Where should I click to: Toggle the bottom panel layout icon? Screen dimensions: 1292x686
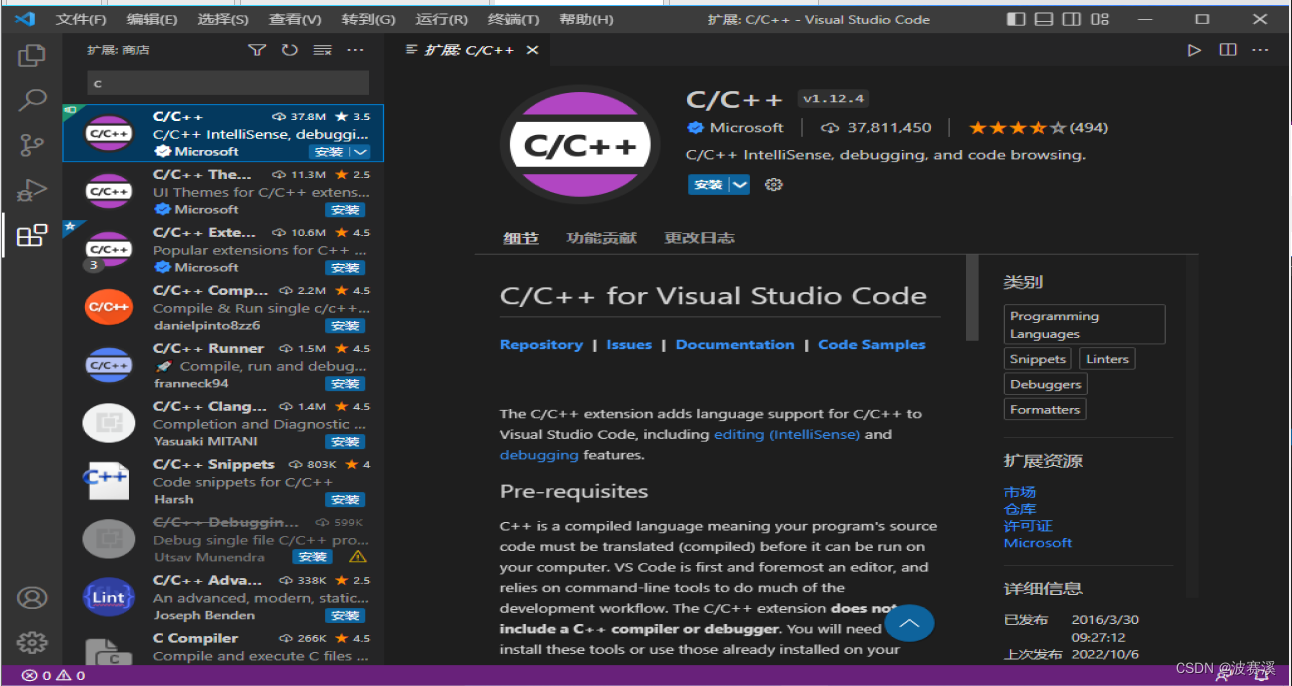coord(1044,19)
